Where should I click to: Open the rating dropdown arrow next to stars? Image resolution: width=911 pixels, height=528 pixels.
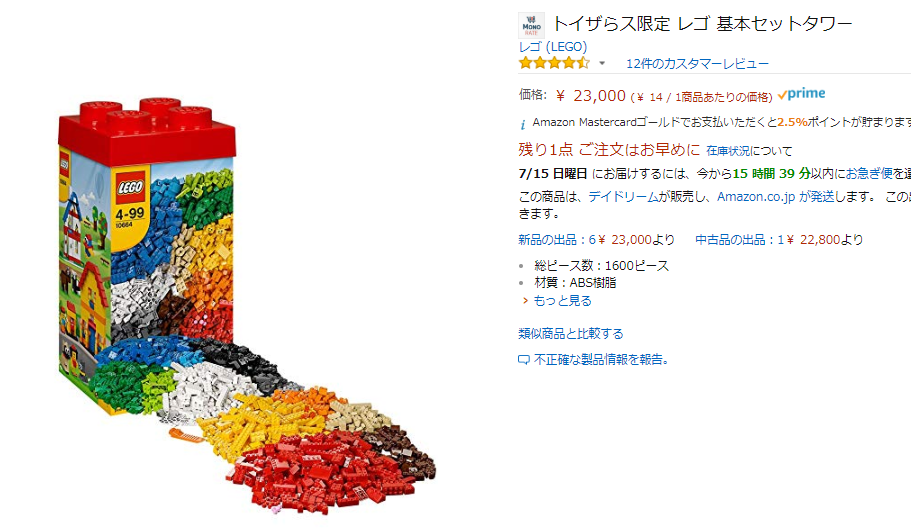click(x=602, y=63)
